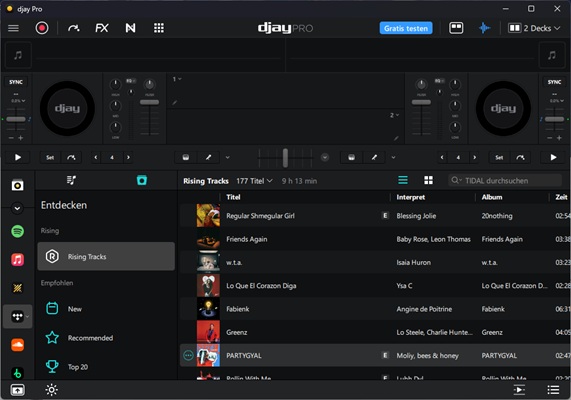Adjust the right deck volume fader

click(x=421, y=102)
